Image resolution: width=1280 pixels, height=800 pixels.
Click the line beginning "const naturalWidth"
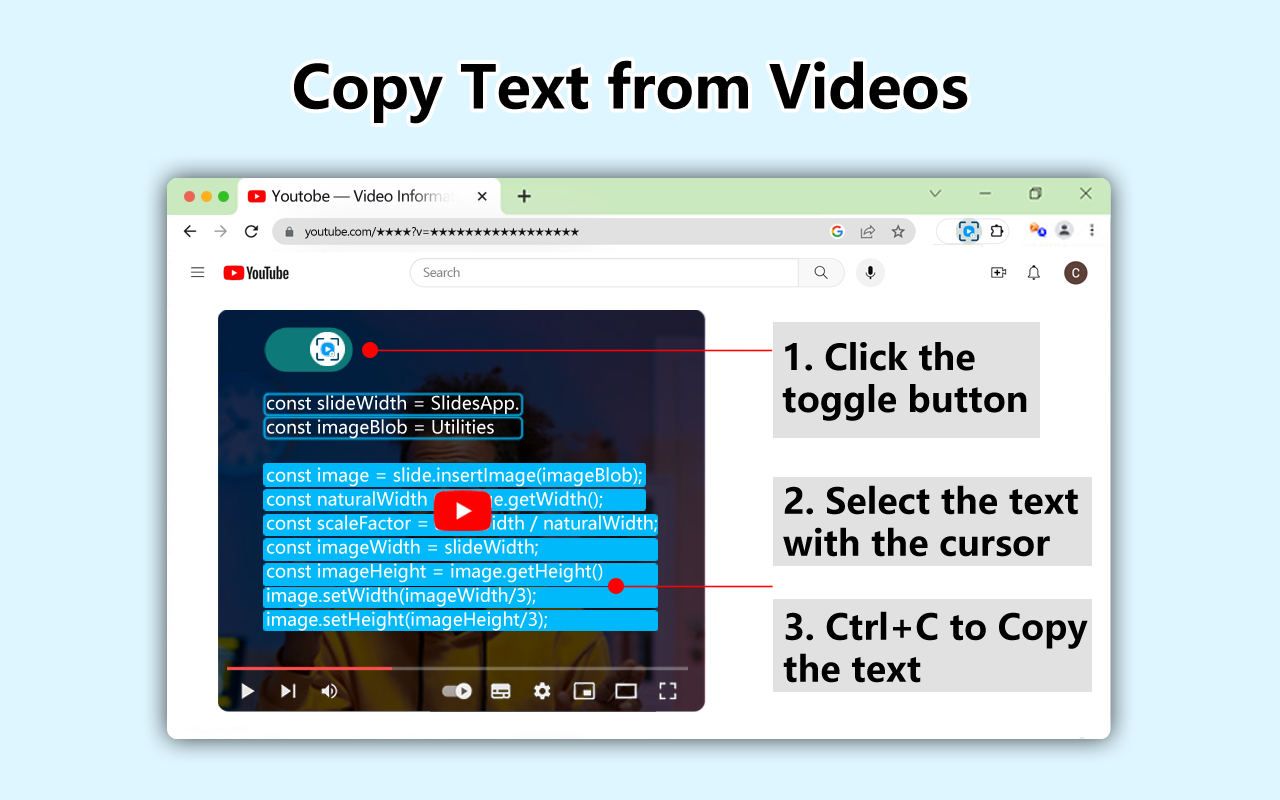tap(455, 500)
